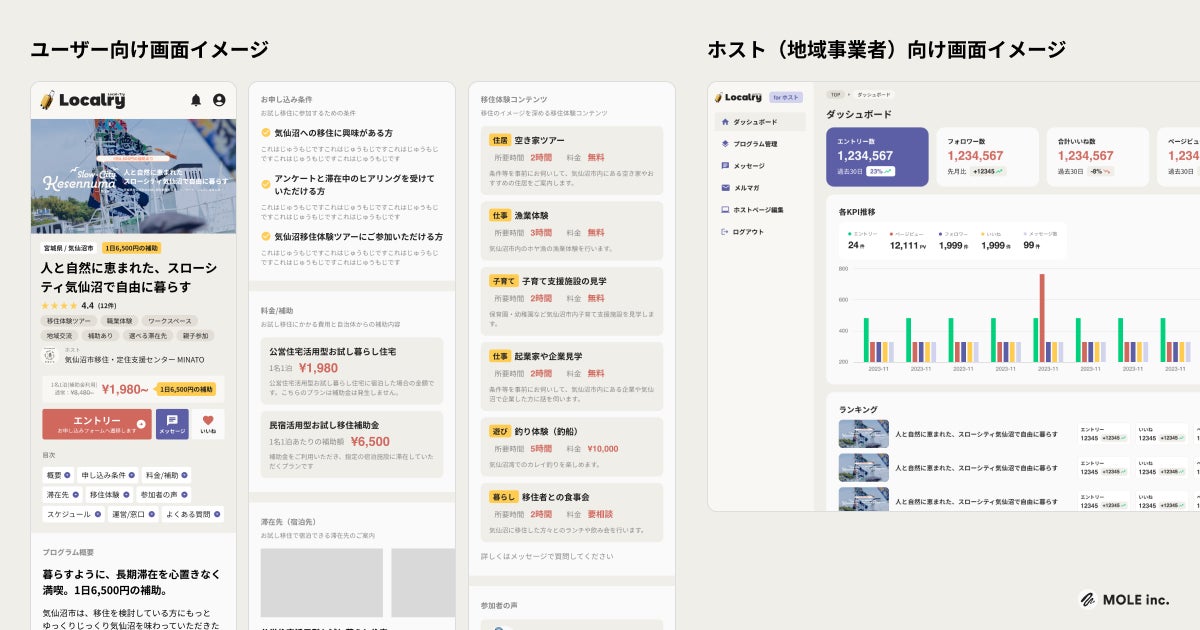Toggle the red ページビュー chart legend

[x=907, y=234]
